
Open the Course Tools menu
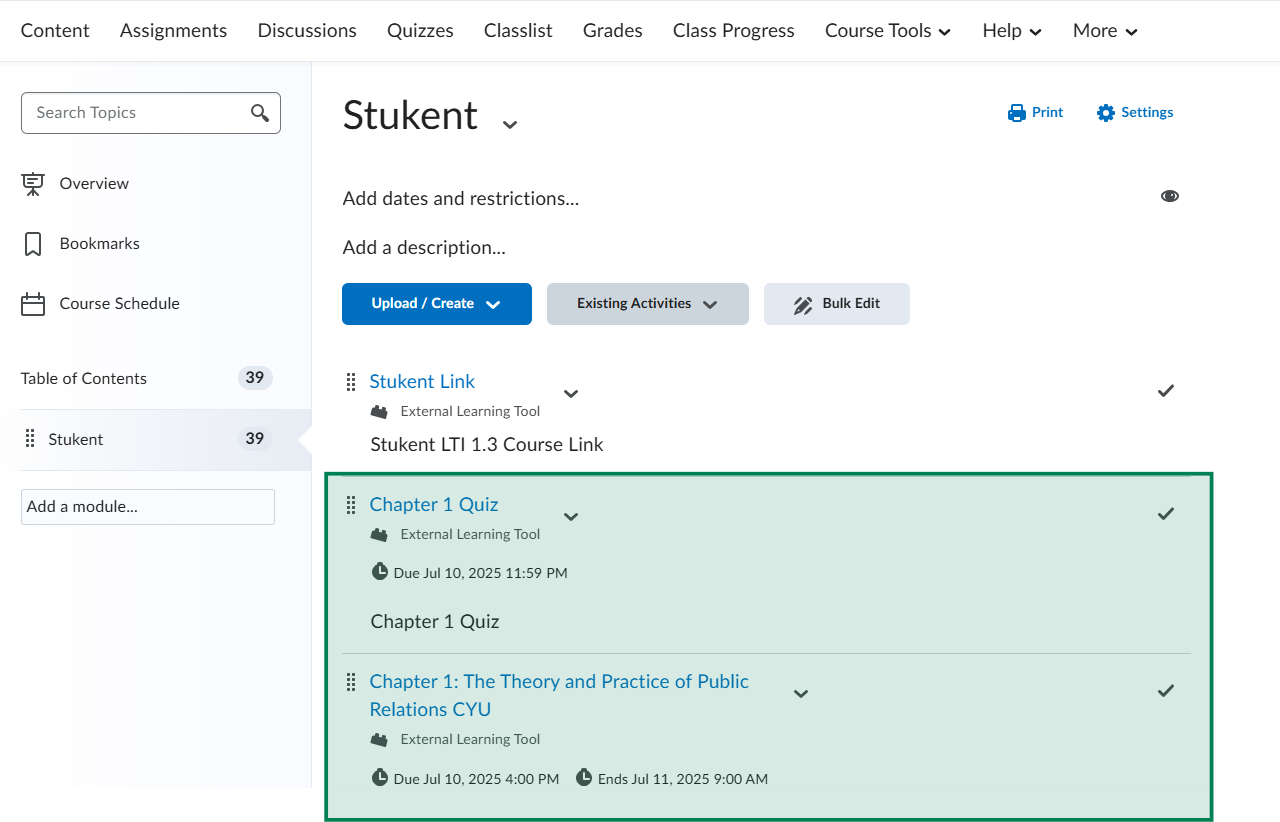point(887,31)
